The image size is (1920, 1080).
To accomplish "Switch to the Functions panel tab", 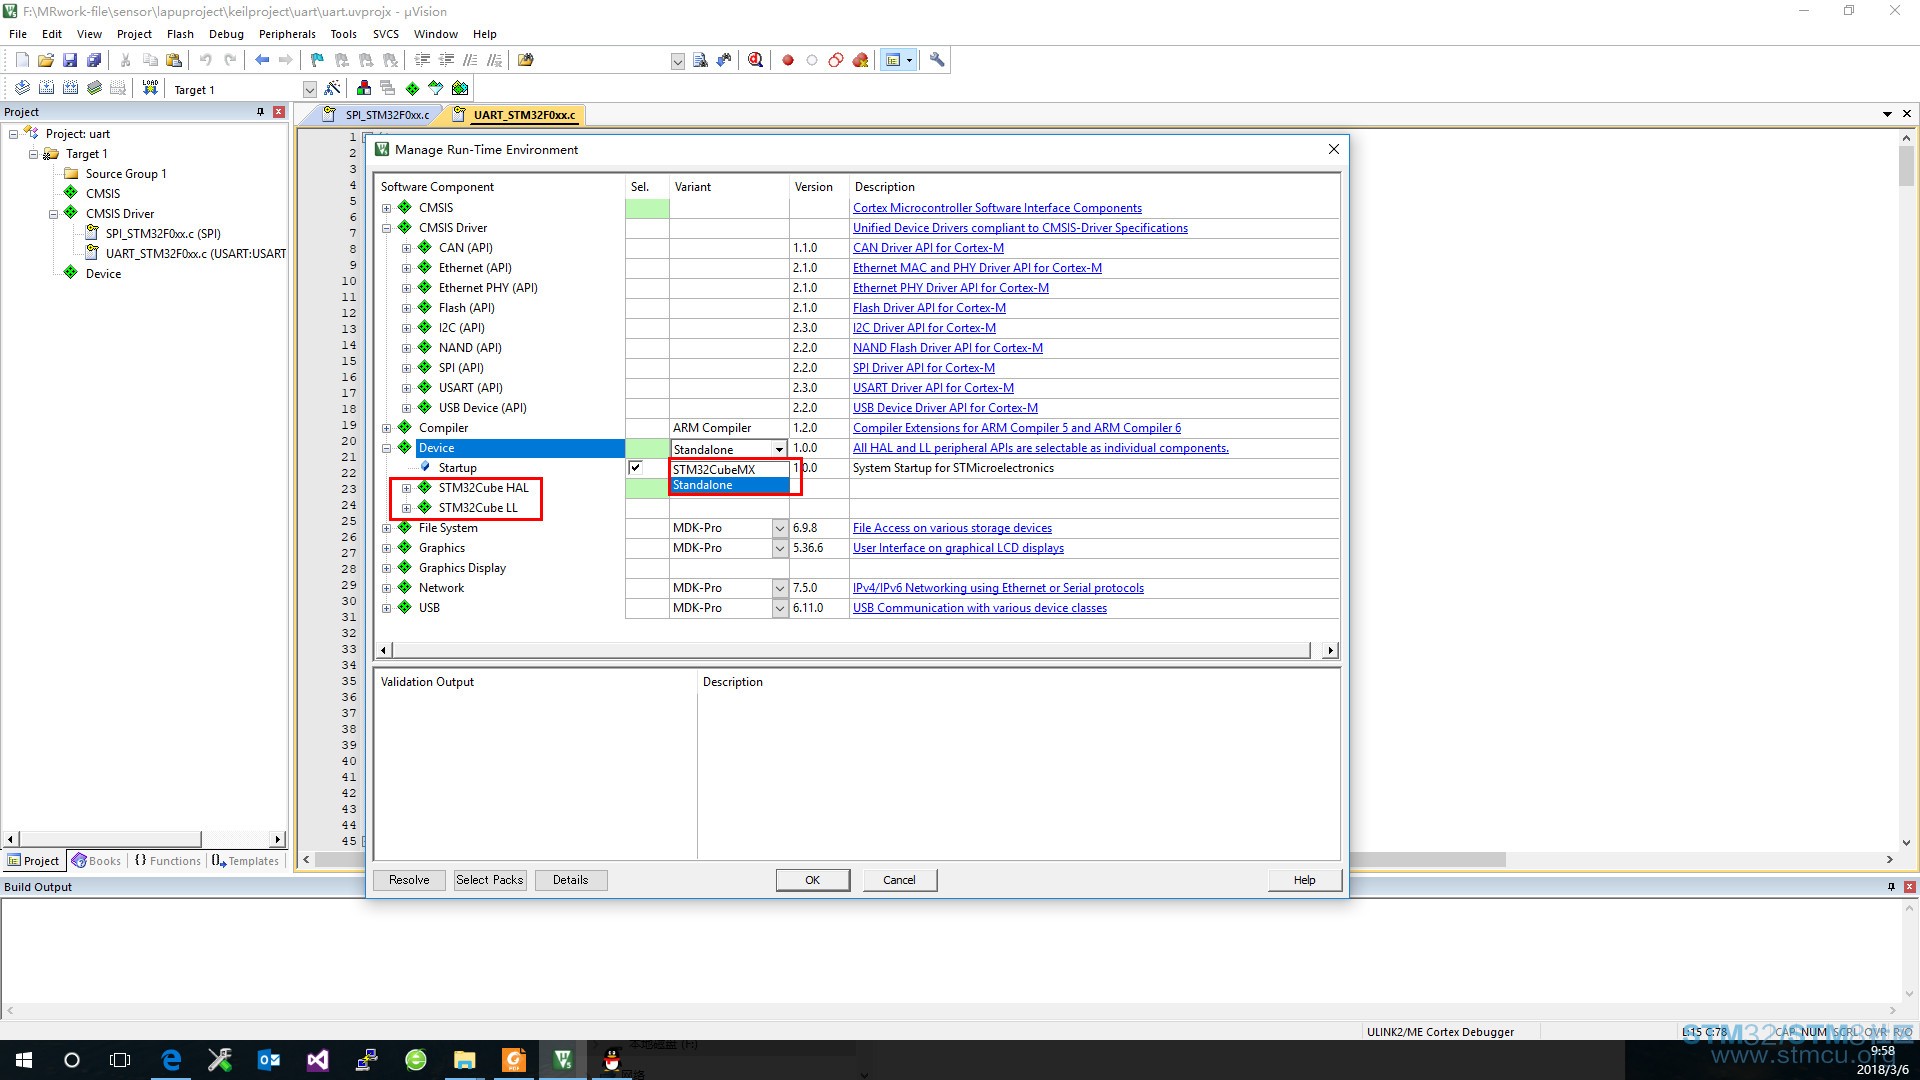I will pos(168,861).
